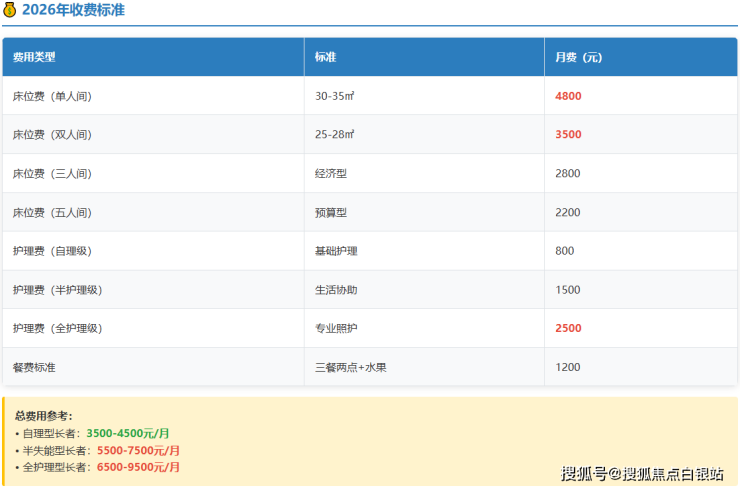Screen dimensions: 740x490
Task: Click the 6500-9500元/月 full-care price range
Action: pyautogui.click(x=138, y=467)
